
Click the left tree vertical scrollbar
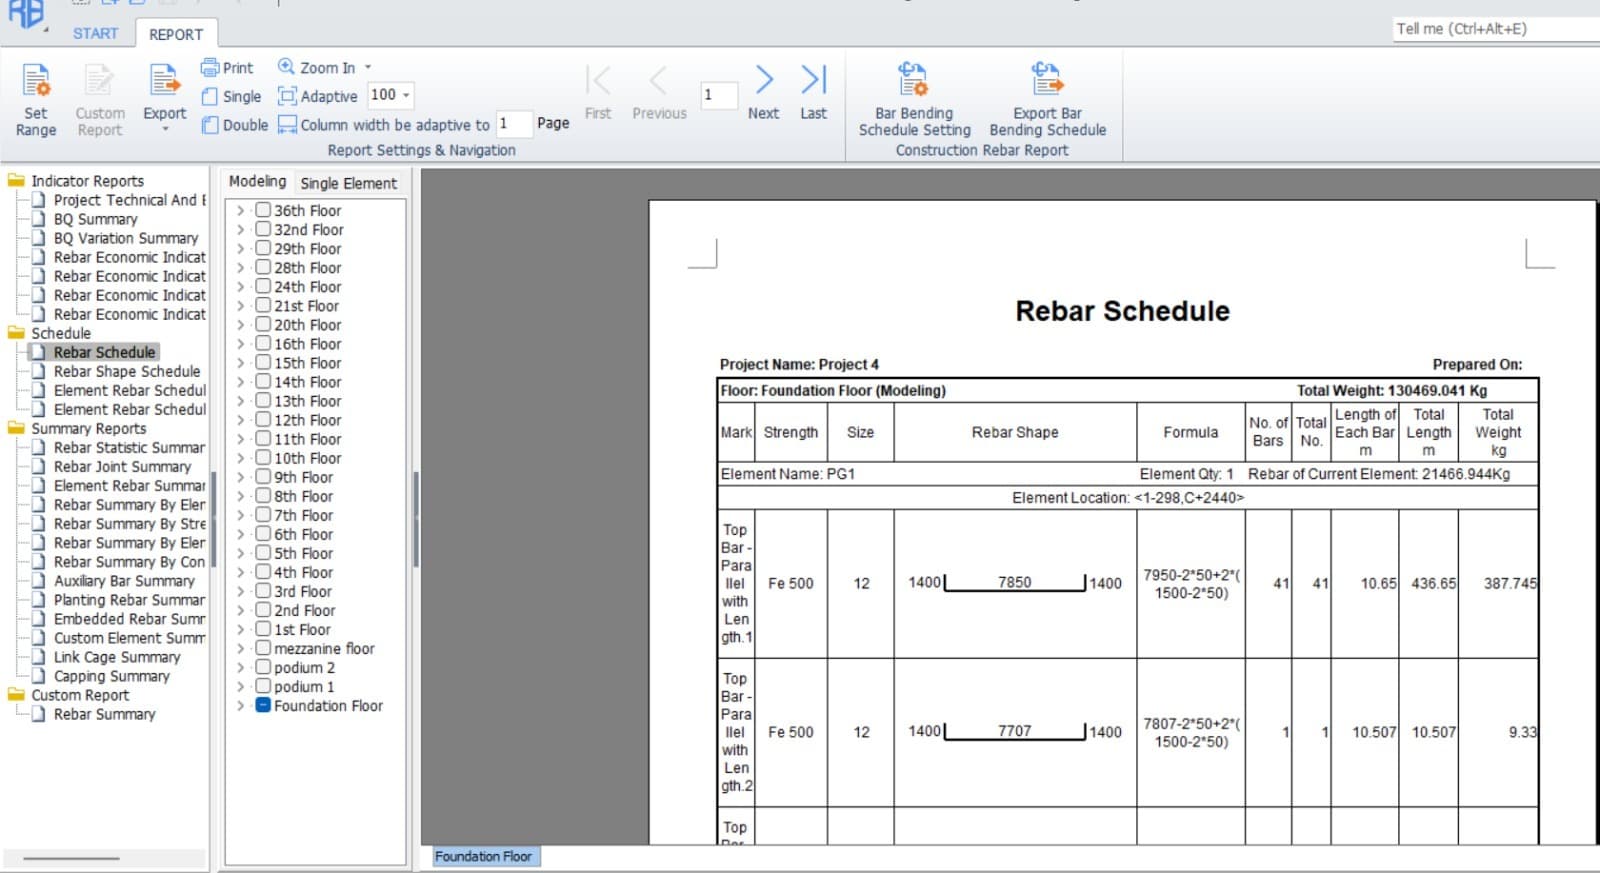[213, 519]
